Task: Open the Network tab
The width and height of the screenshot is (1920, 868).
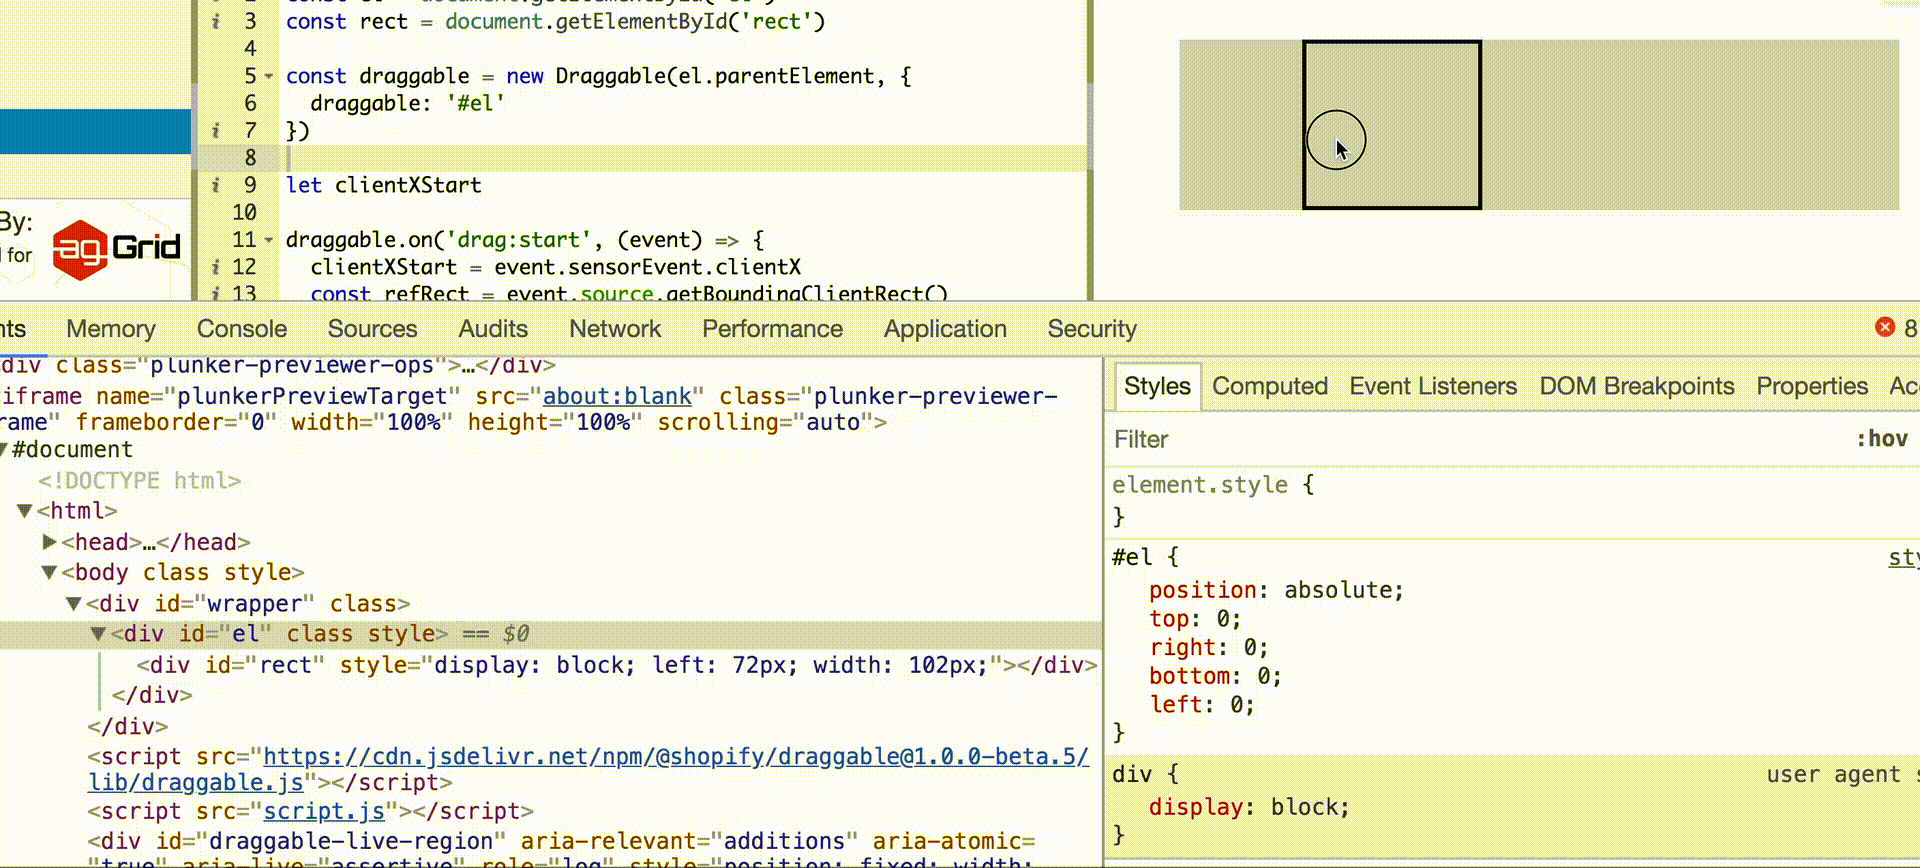Action: [x=615, y=329]
